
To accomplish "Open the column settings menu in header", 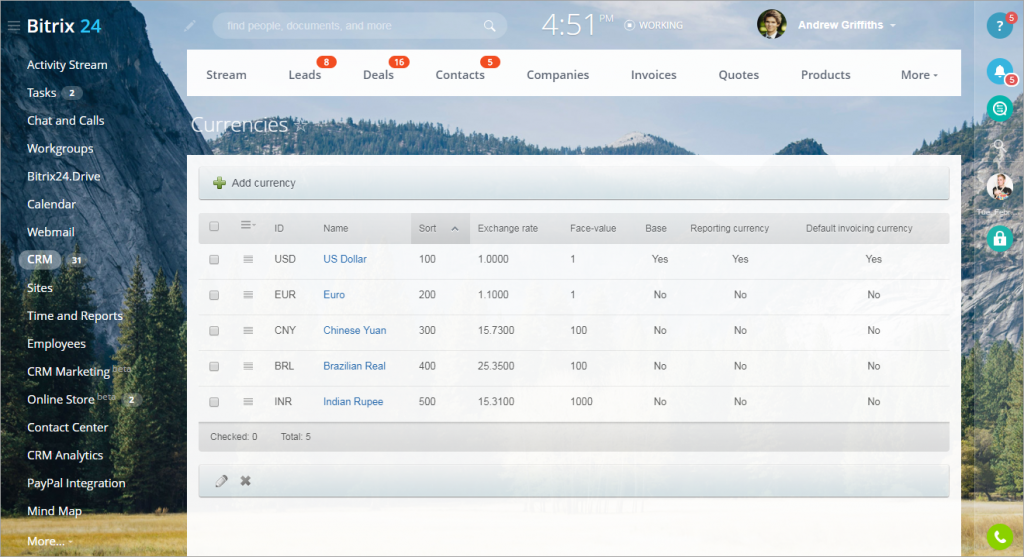I will pos(248,225).
